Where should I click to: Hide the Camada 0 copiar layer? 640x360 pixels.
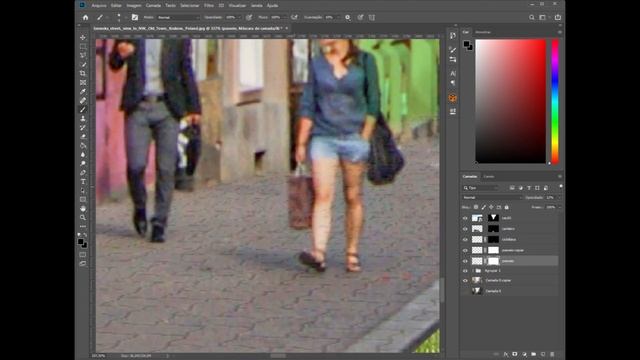click(x=465, y=280)
